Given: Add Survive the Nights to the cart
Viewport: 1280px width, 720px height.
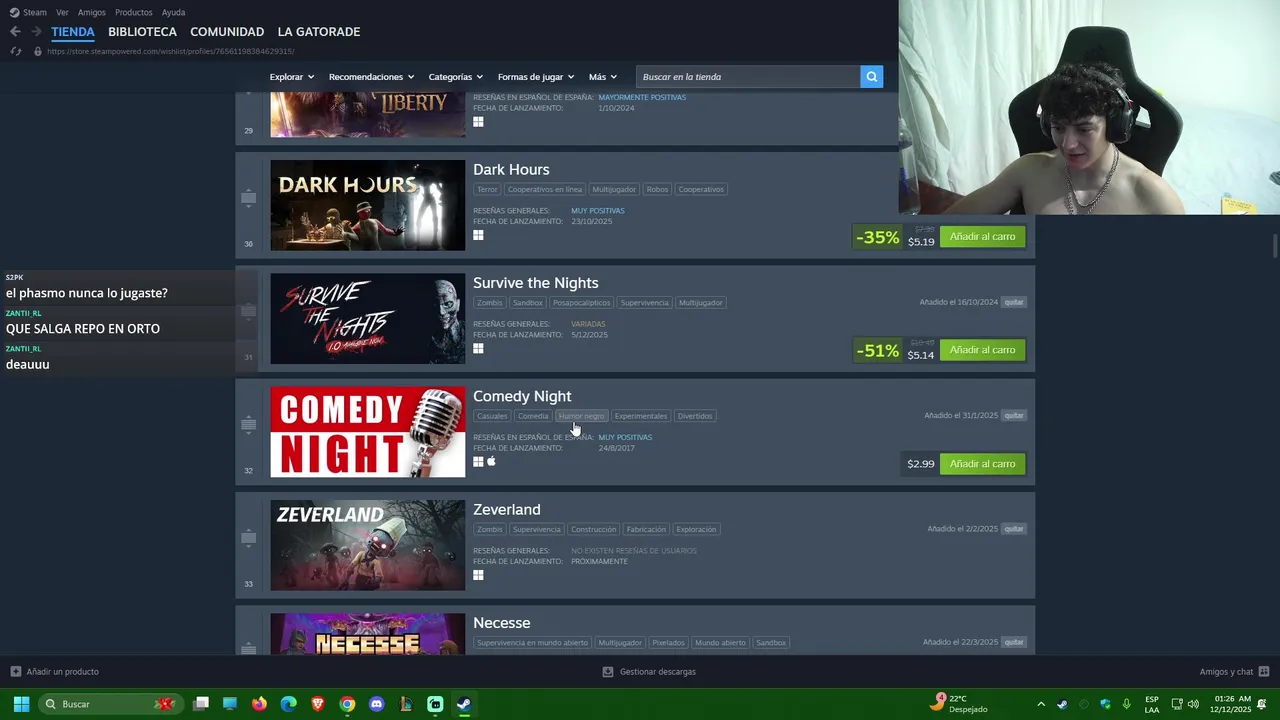Looking at the screenshot, I should [982, 350].
